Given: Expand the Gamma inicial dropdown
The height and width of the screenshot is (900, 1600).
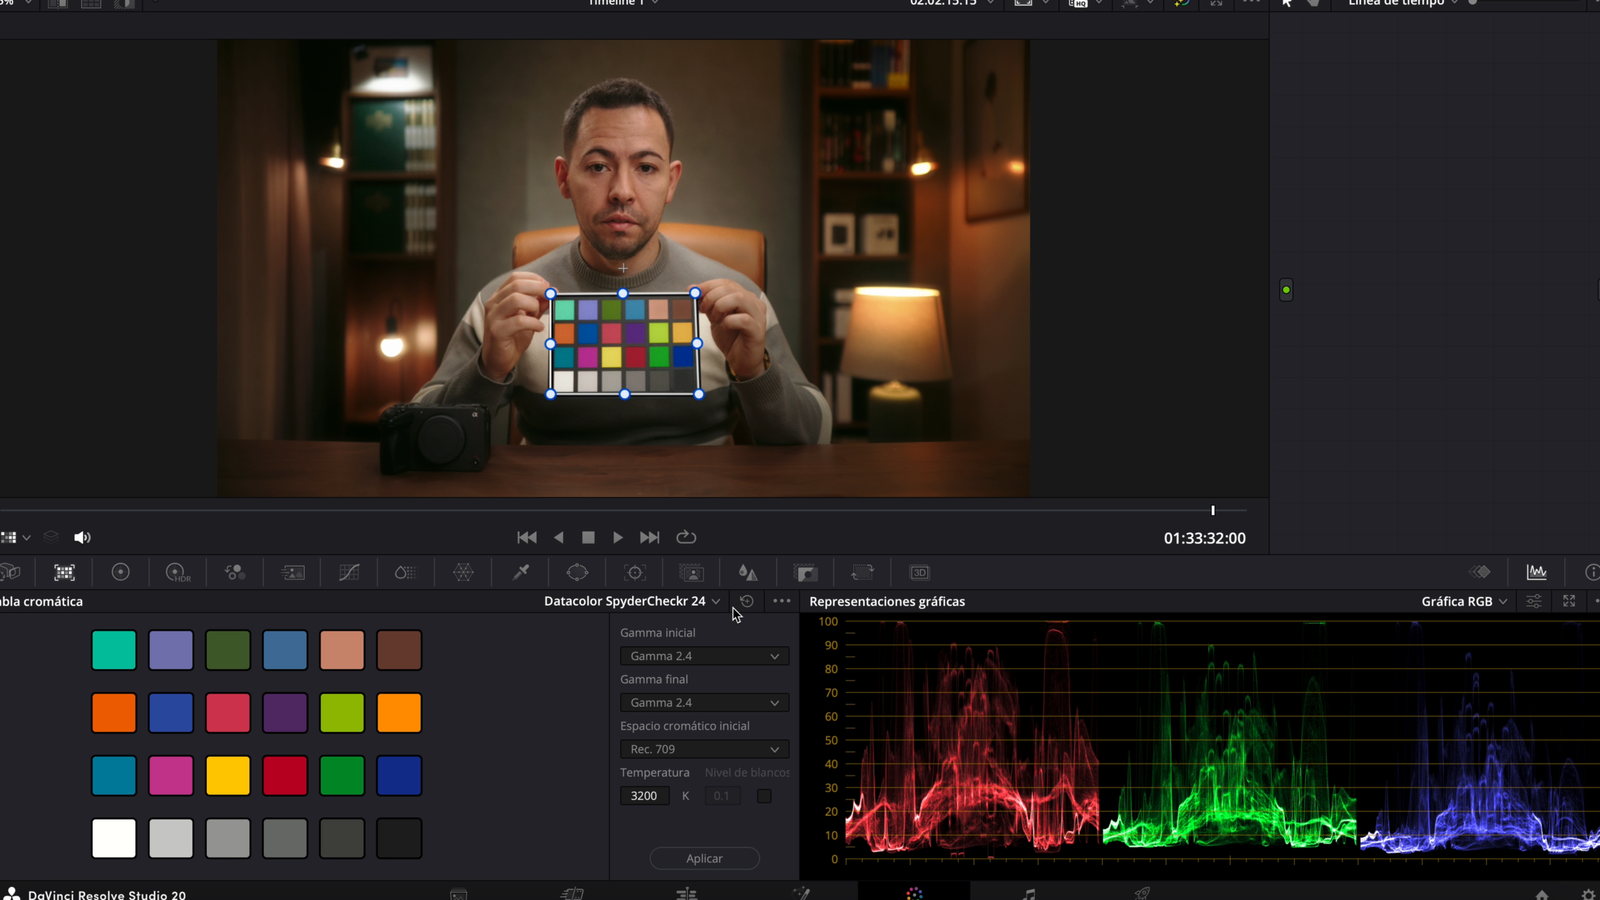Looking at the screenshot, I should coord(704,656).
